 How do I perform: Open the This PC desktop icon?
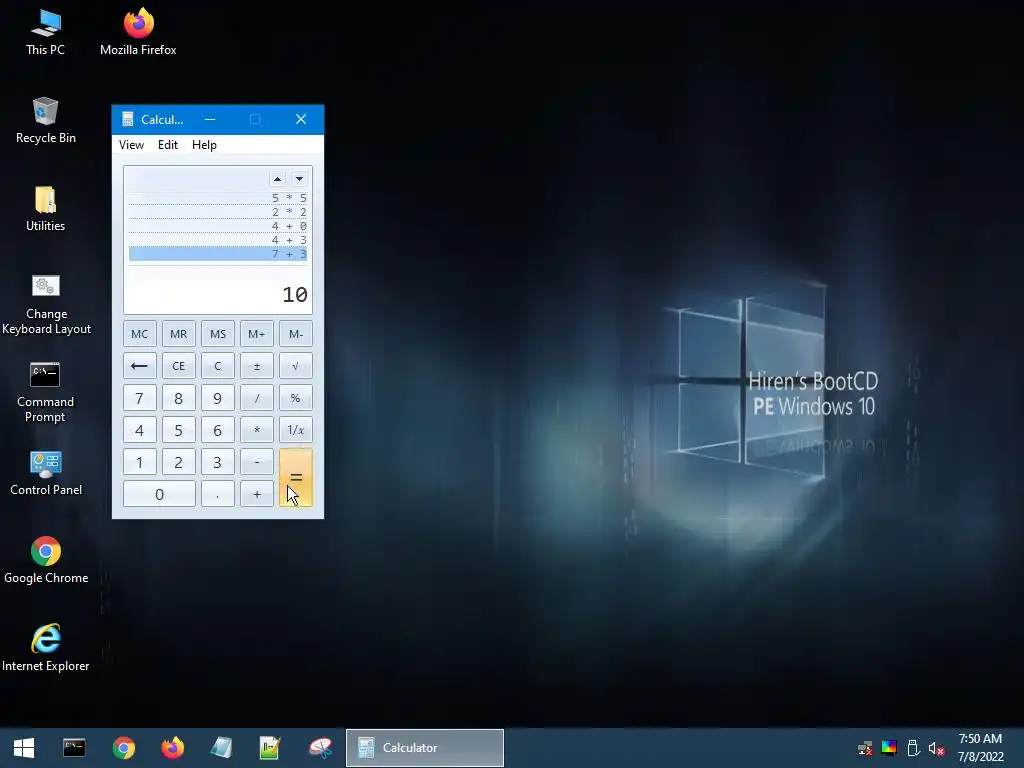coord(46,33)
